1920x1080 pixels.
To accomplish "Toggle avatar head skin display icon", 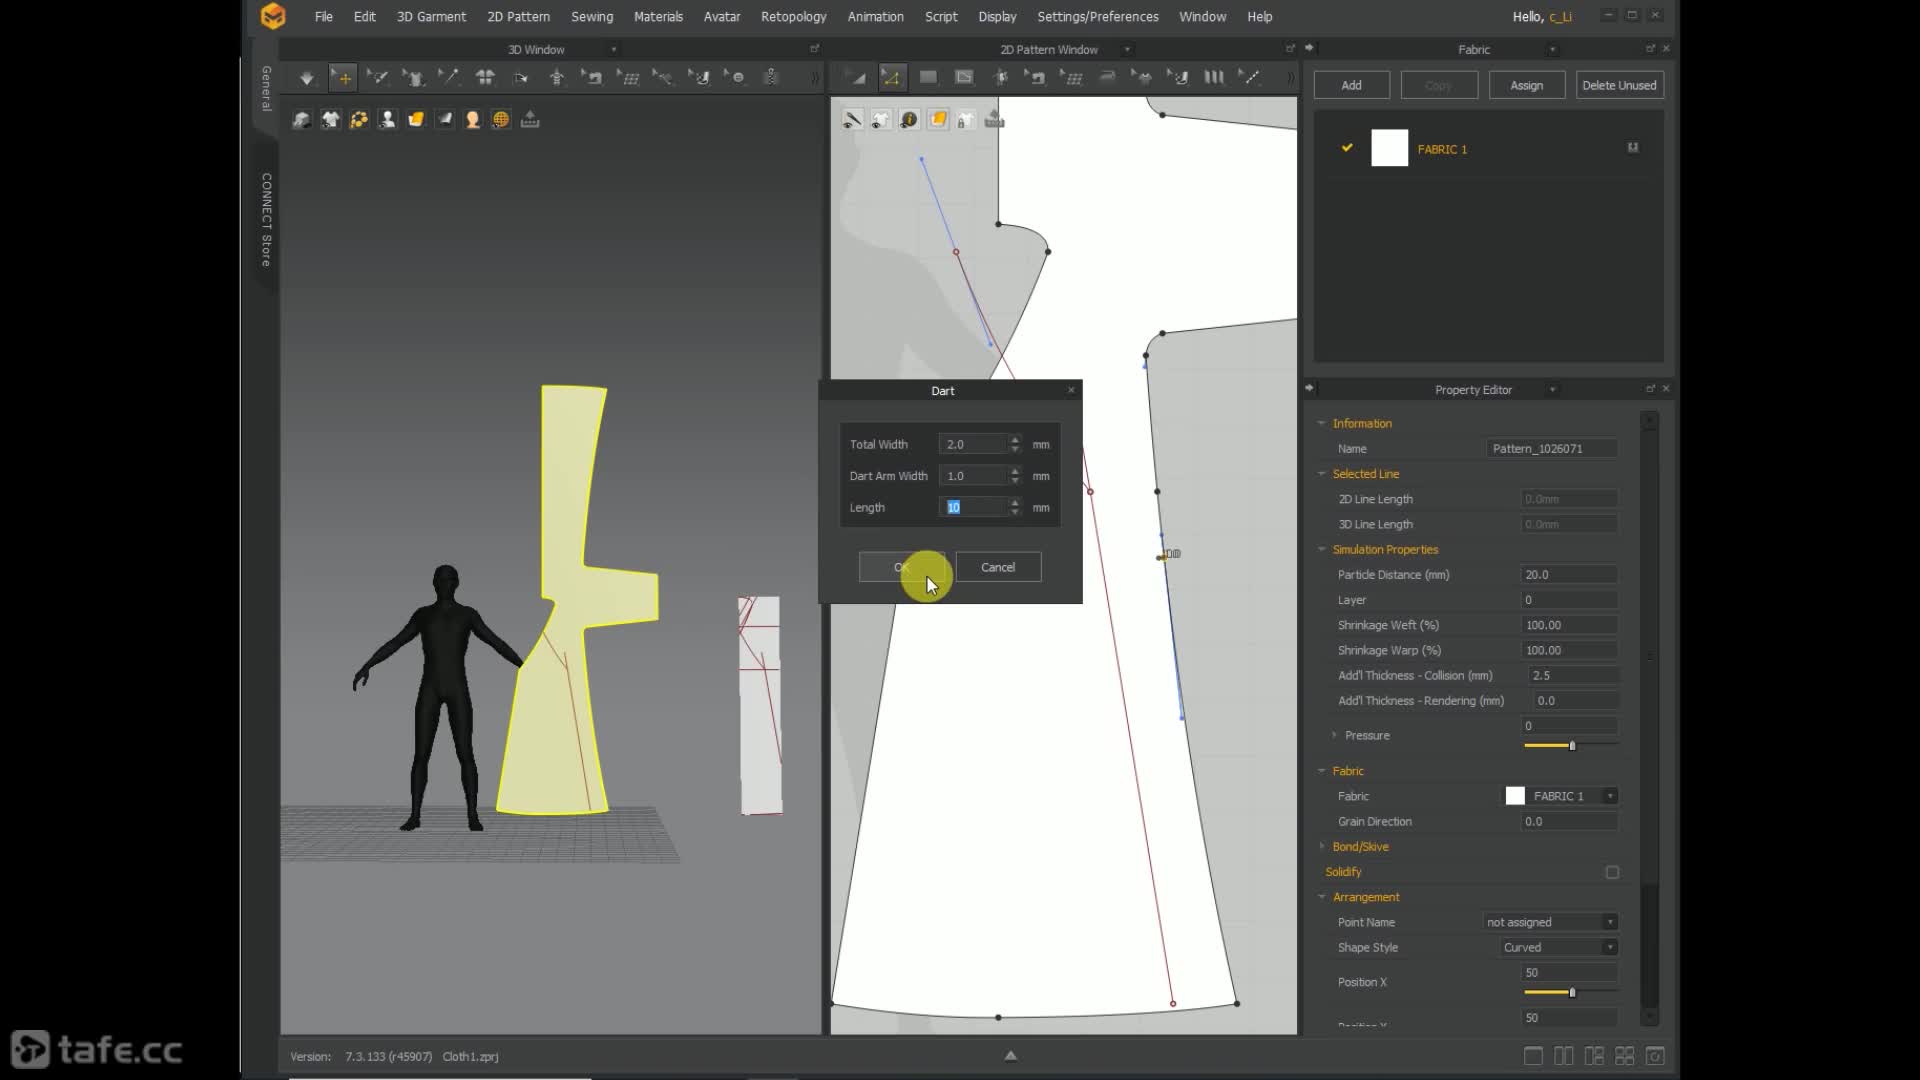I will (x=473, y=120).
